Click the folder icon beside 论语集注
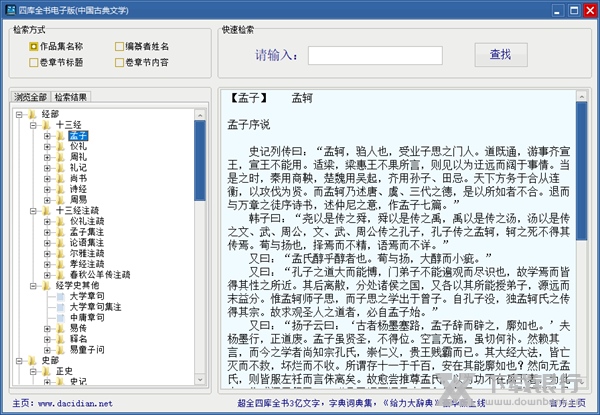 60,242
